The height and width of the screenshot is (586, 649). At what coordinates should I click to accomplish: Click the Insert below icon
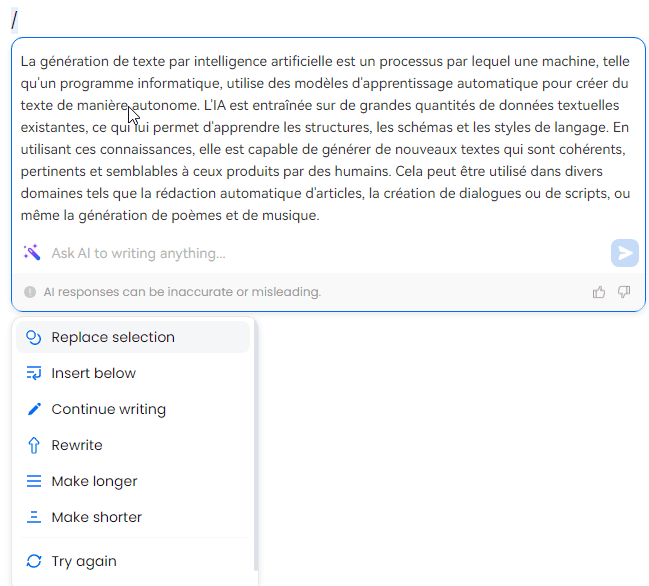pos(34,373)
